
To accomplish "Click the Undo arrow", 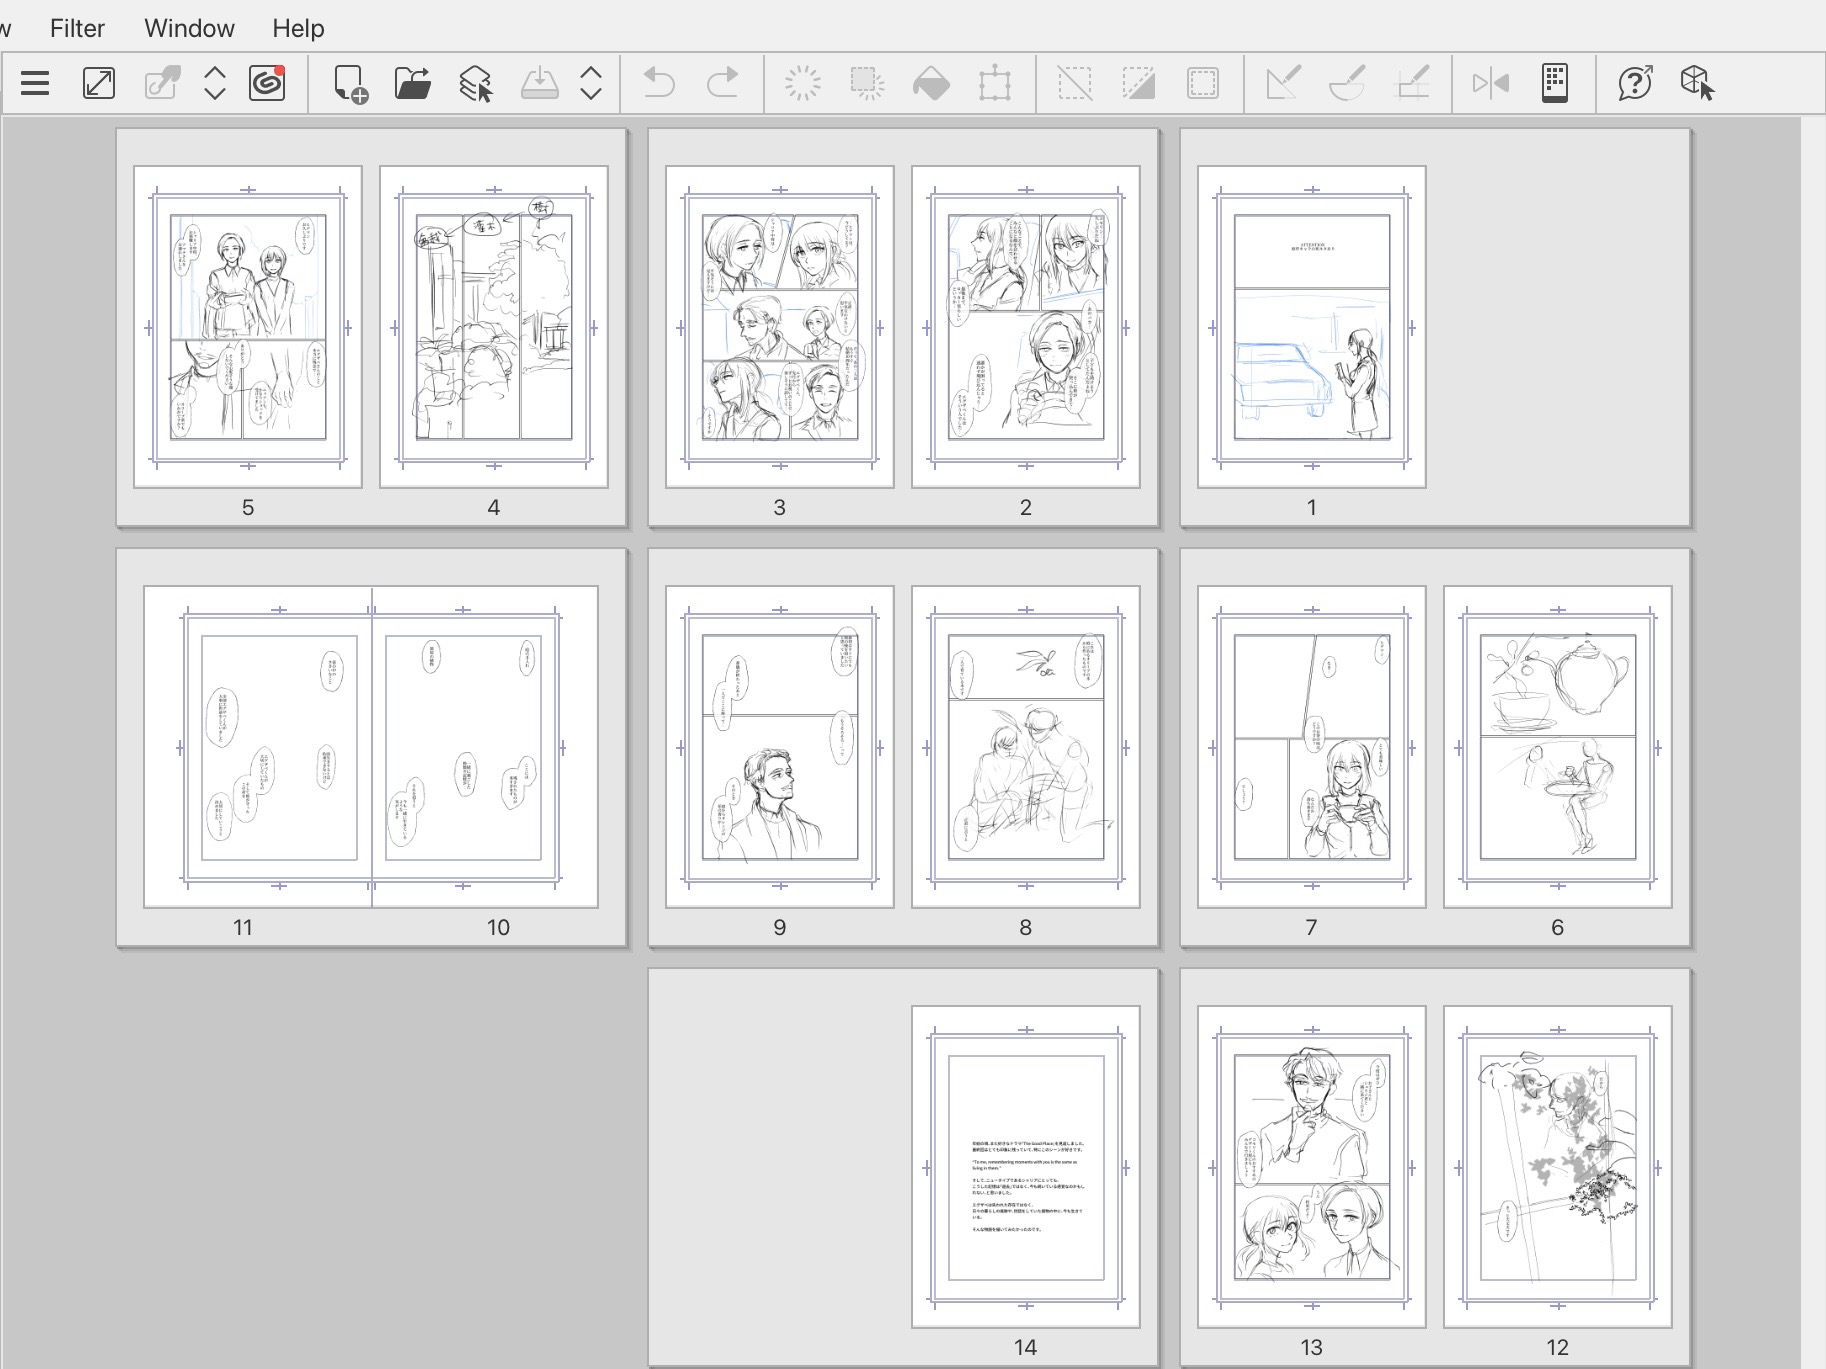I will 658,83.
